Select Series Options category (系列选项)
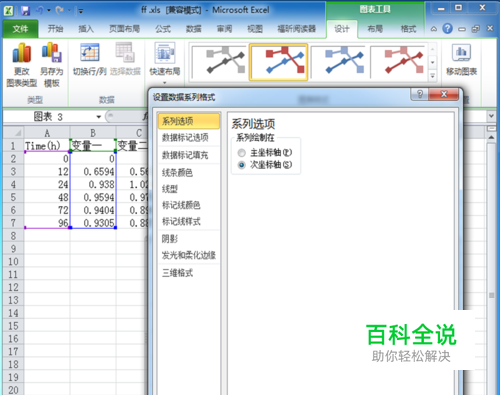 click(x=189, y=121)
